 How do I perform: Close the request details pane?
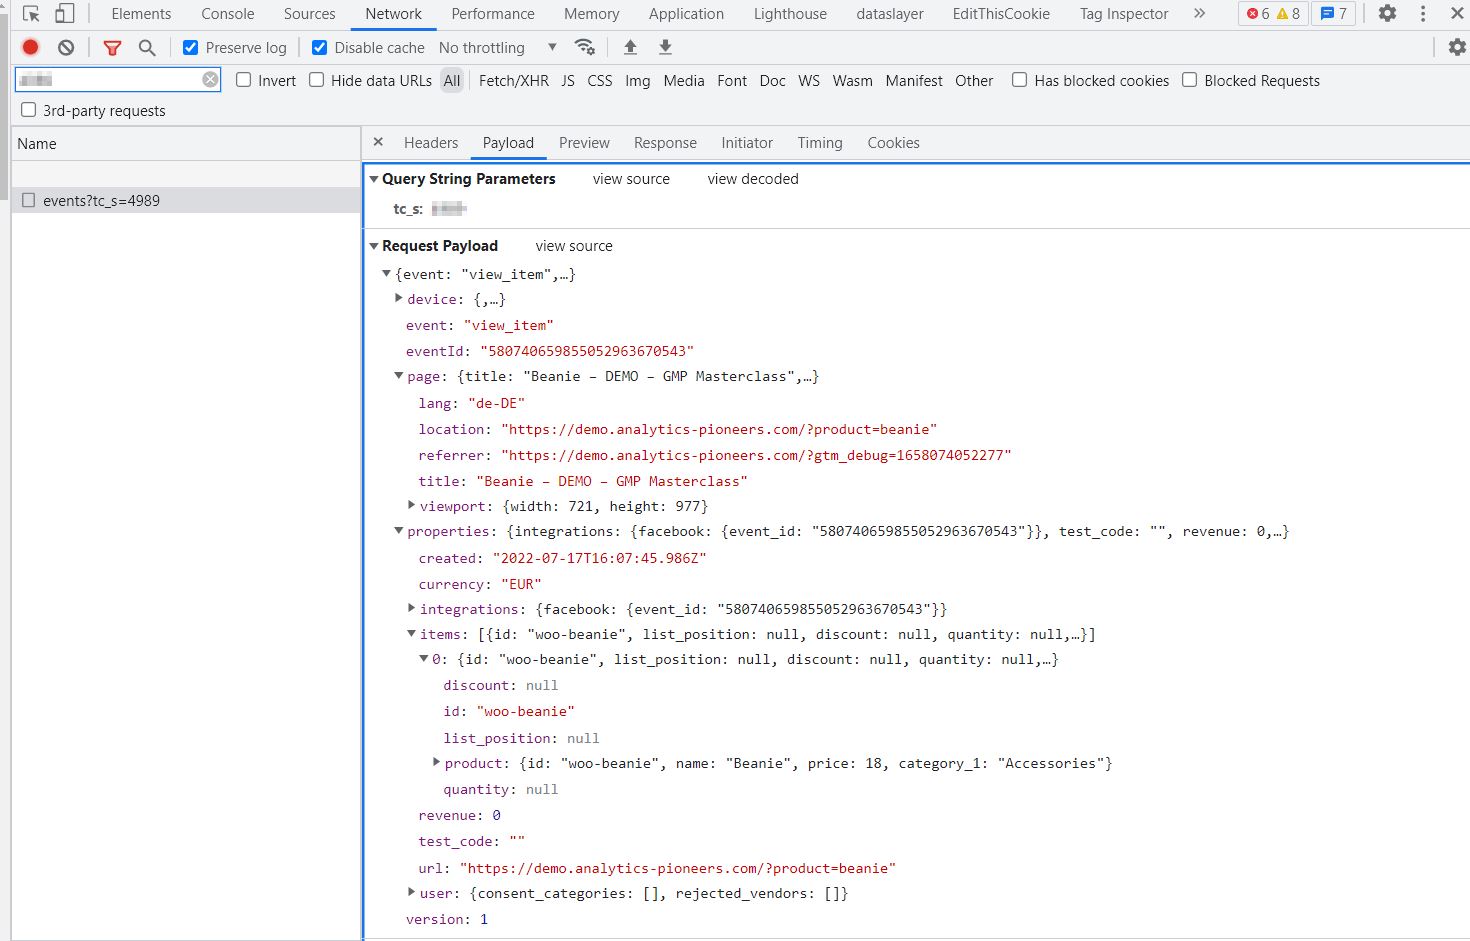tap(378, 142)
